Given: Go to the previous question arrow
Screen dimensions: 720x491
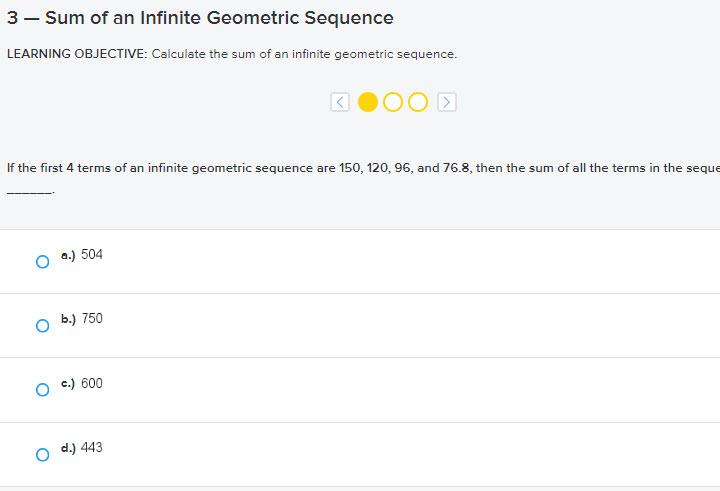Looking at the screenshot, I should (x=340, y=102).
